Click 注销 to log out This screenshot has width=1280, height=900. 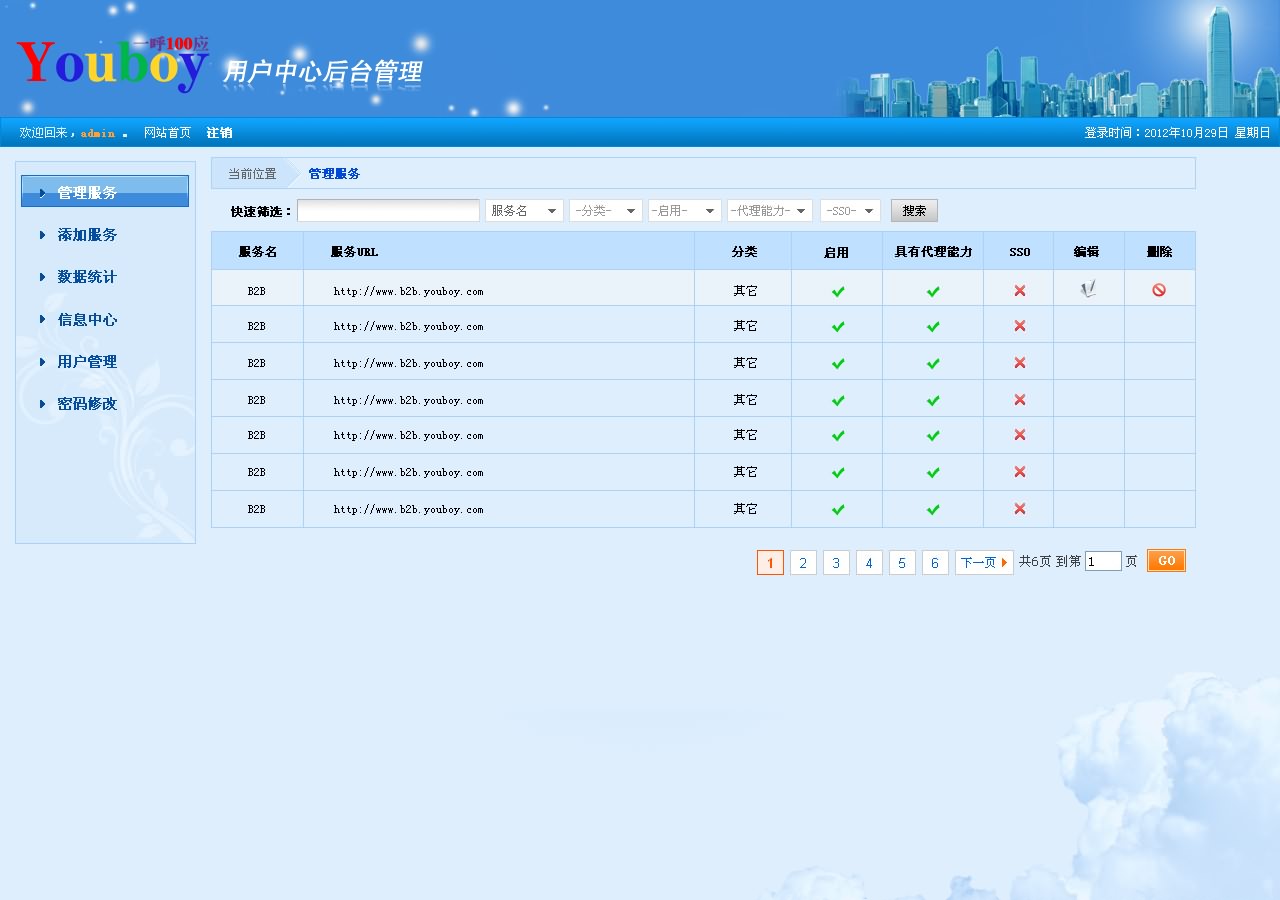coord(219,133)
